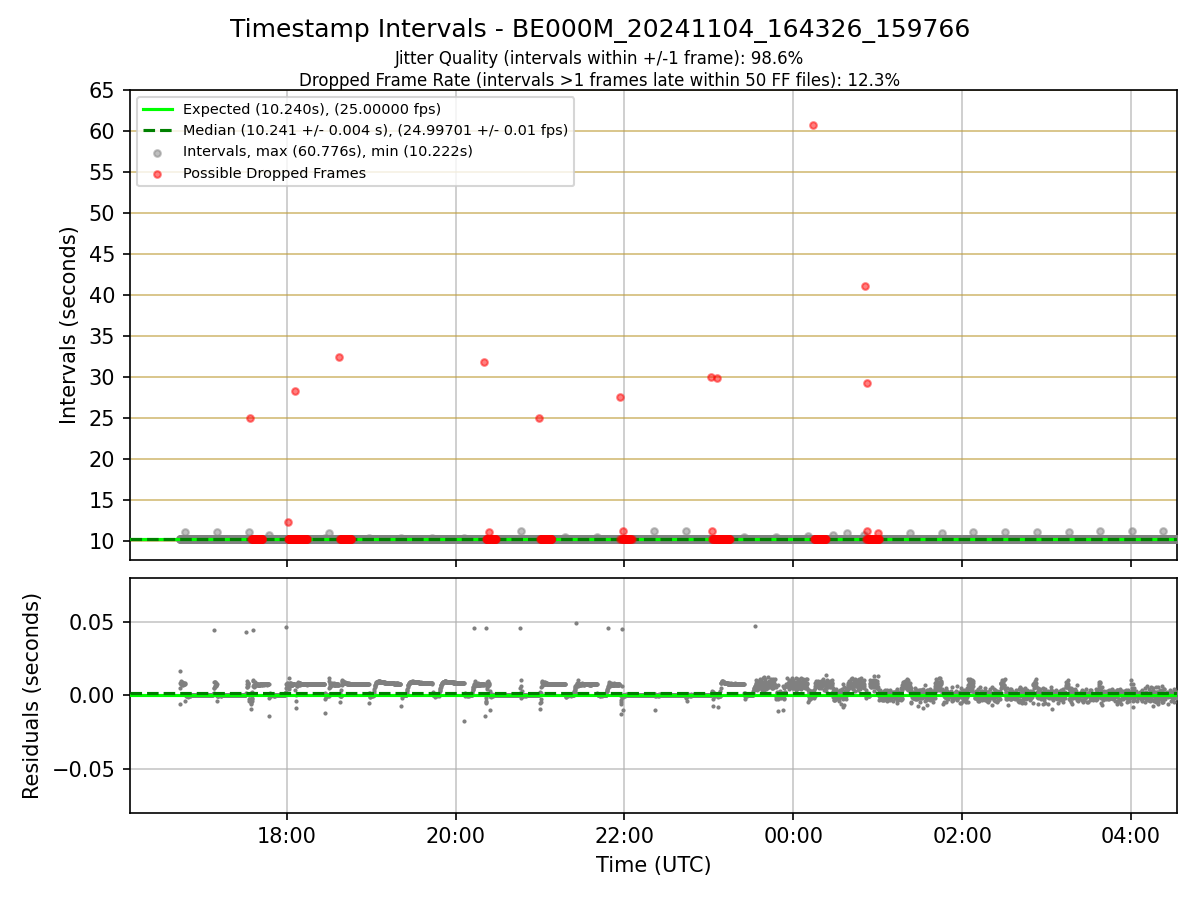
Task: Click the 'Expected (10.240s)' legend entry
Action: (311, 109)
